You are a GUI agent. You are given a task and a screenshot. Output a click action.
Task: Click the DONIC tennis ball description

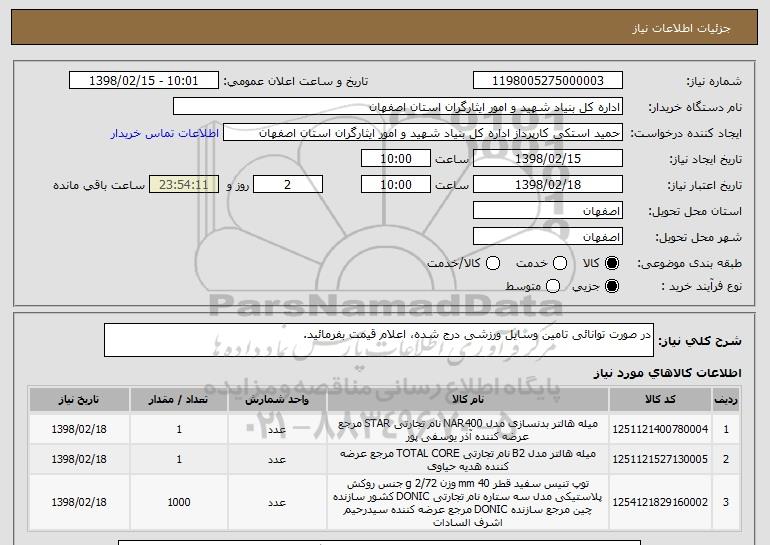pyautogui.click(x=468, y=502)
